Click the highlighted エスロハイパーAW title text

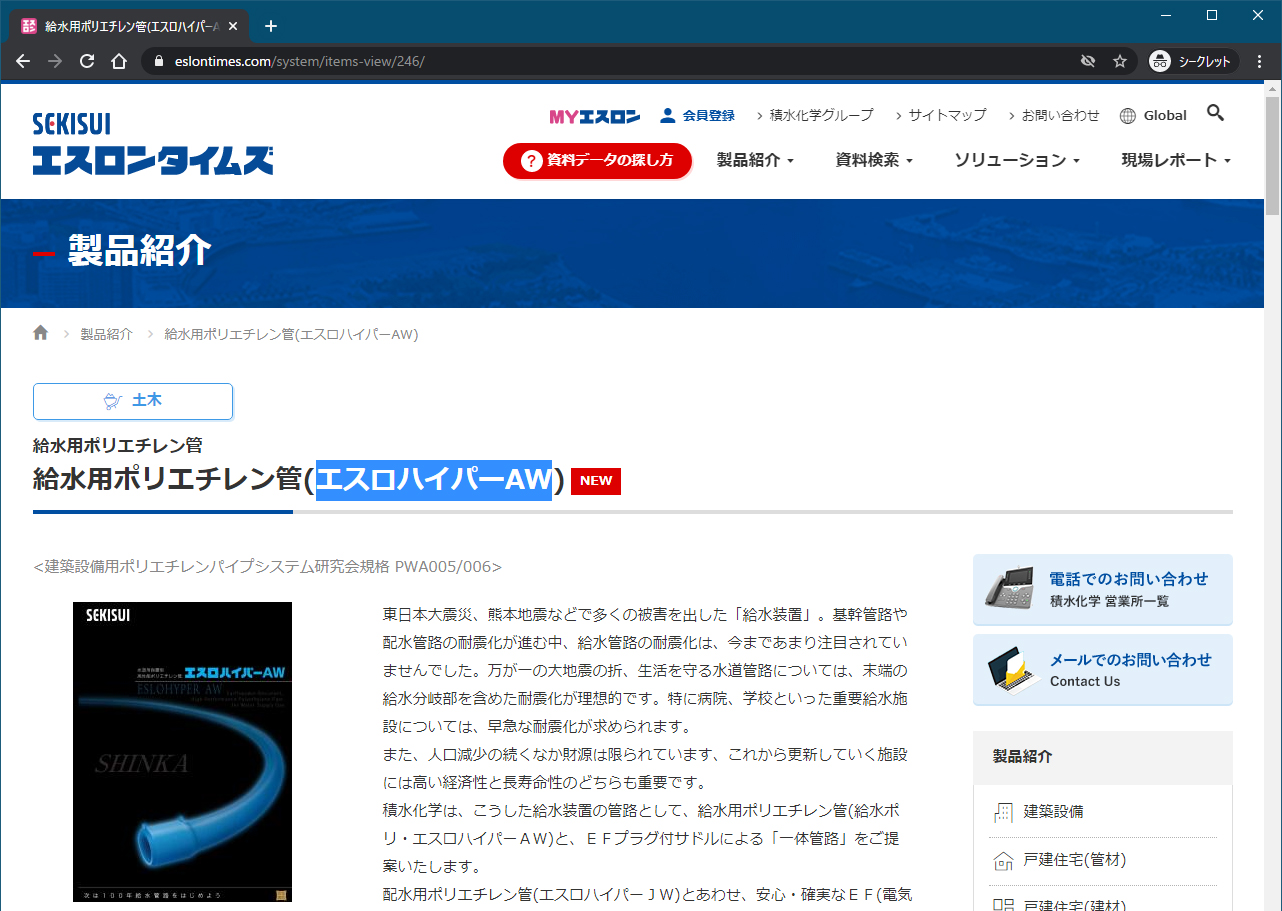[434, 480]
